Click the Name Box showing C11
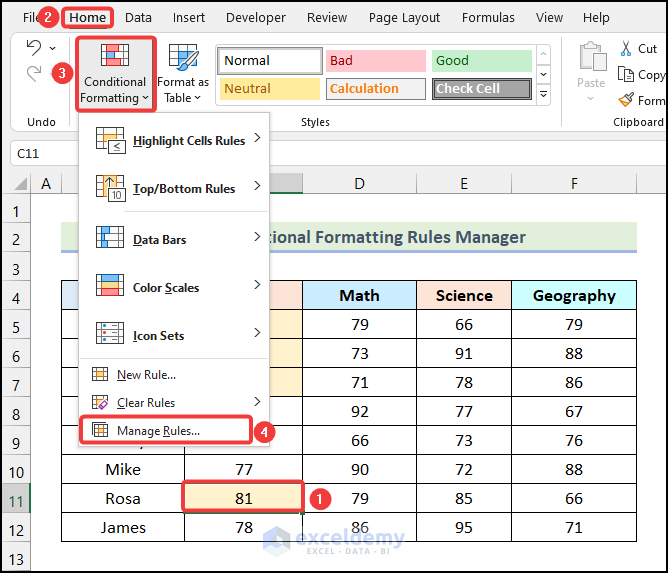Image resolution: width=668 pixels, height=573 pixels. click(x=44, y=153)
